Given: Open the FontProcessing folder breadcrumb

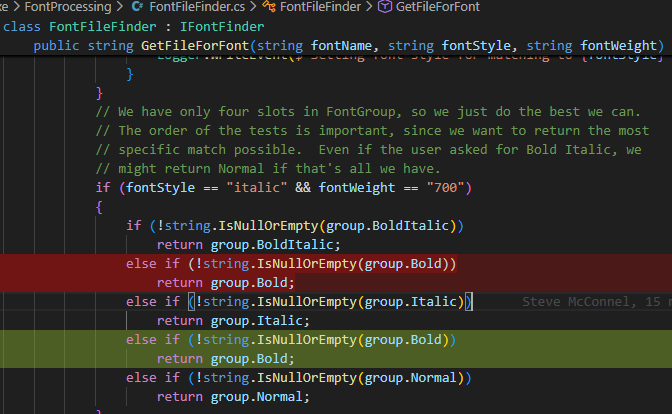Looking at the screenshot, I should [x=67, y=7].
